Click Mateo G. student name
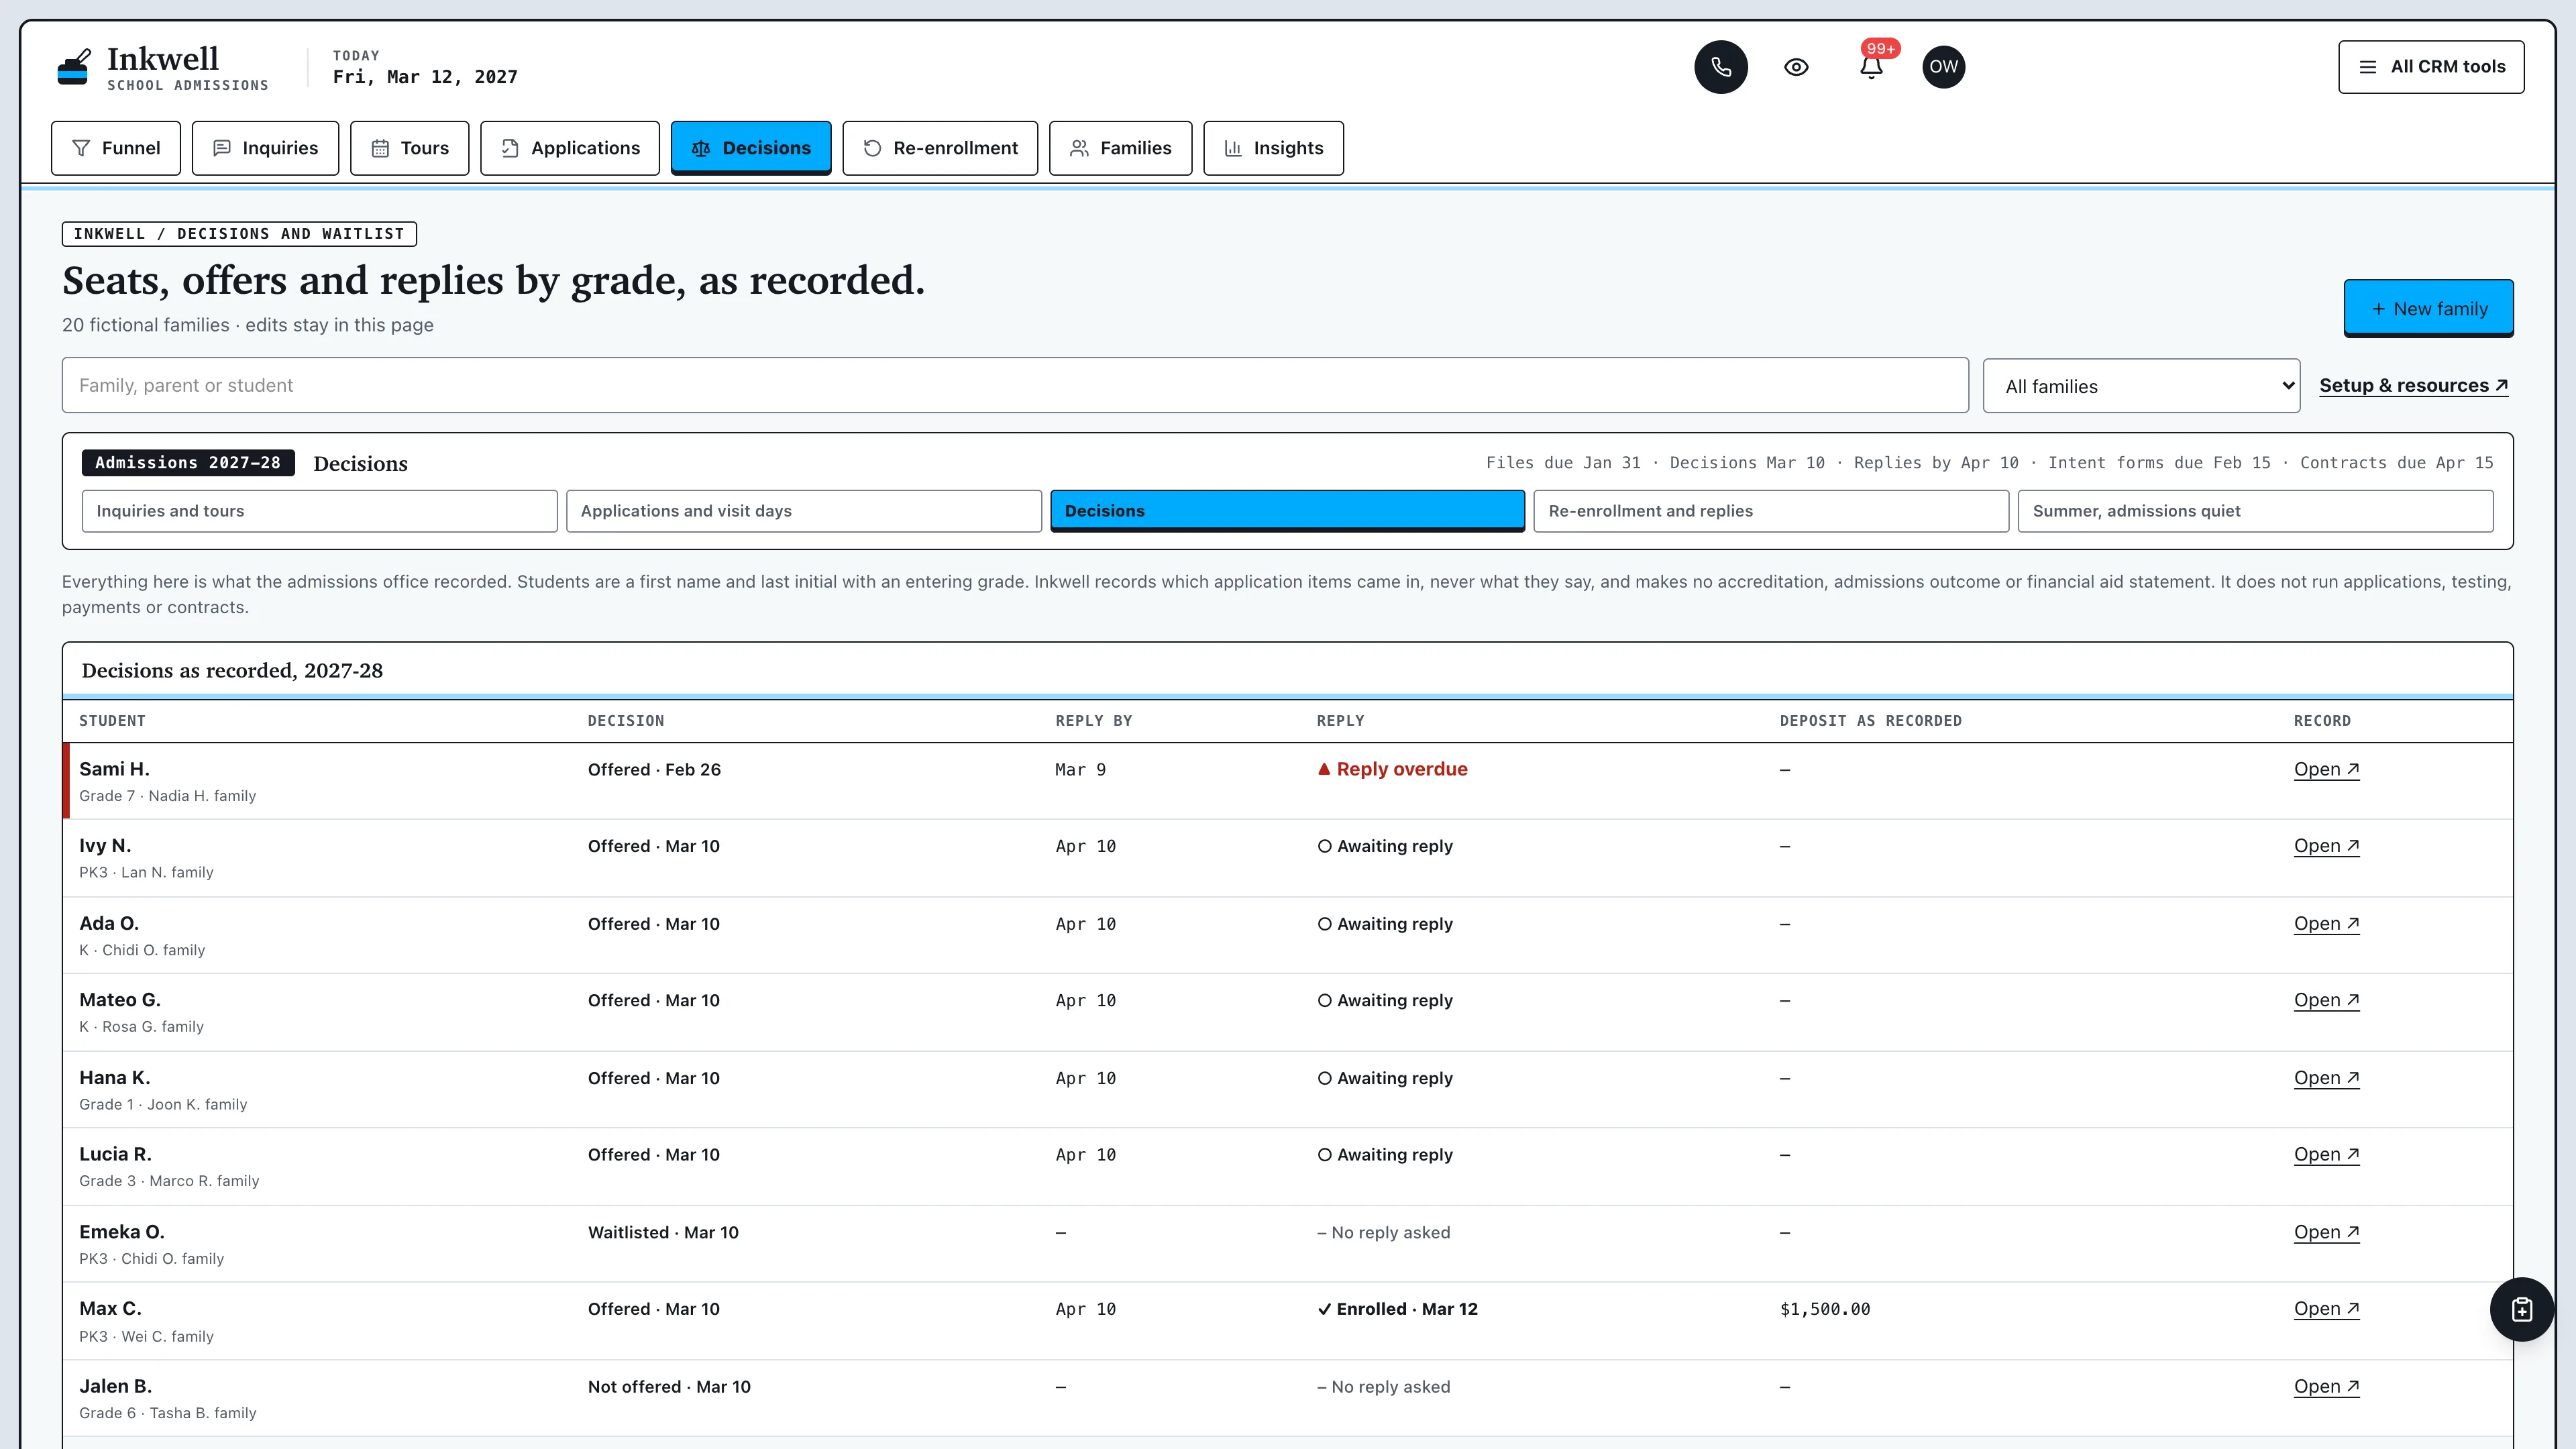 pyautogui.click(x=120, y=1000)
